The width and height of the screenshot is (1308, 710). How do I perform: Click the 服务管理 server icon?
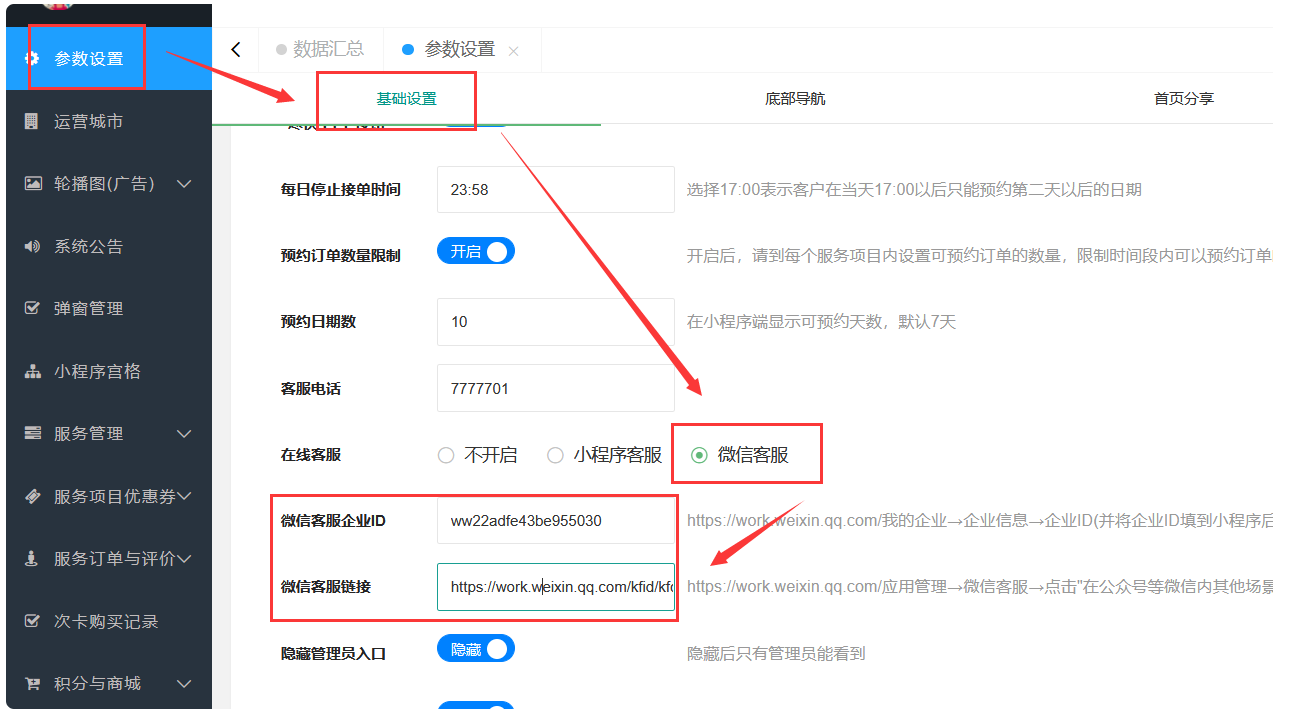32,433
